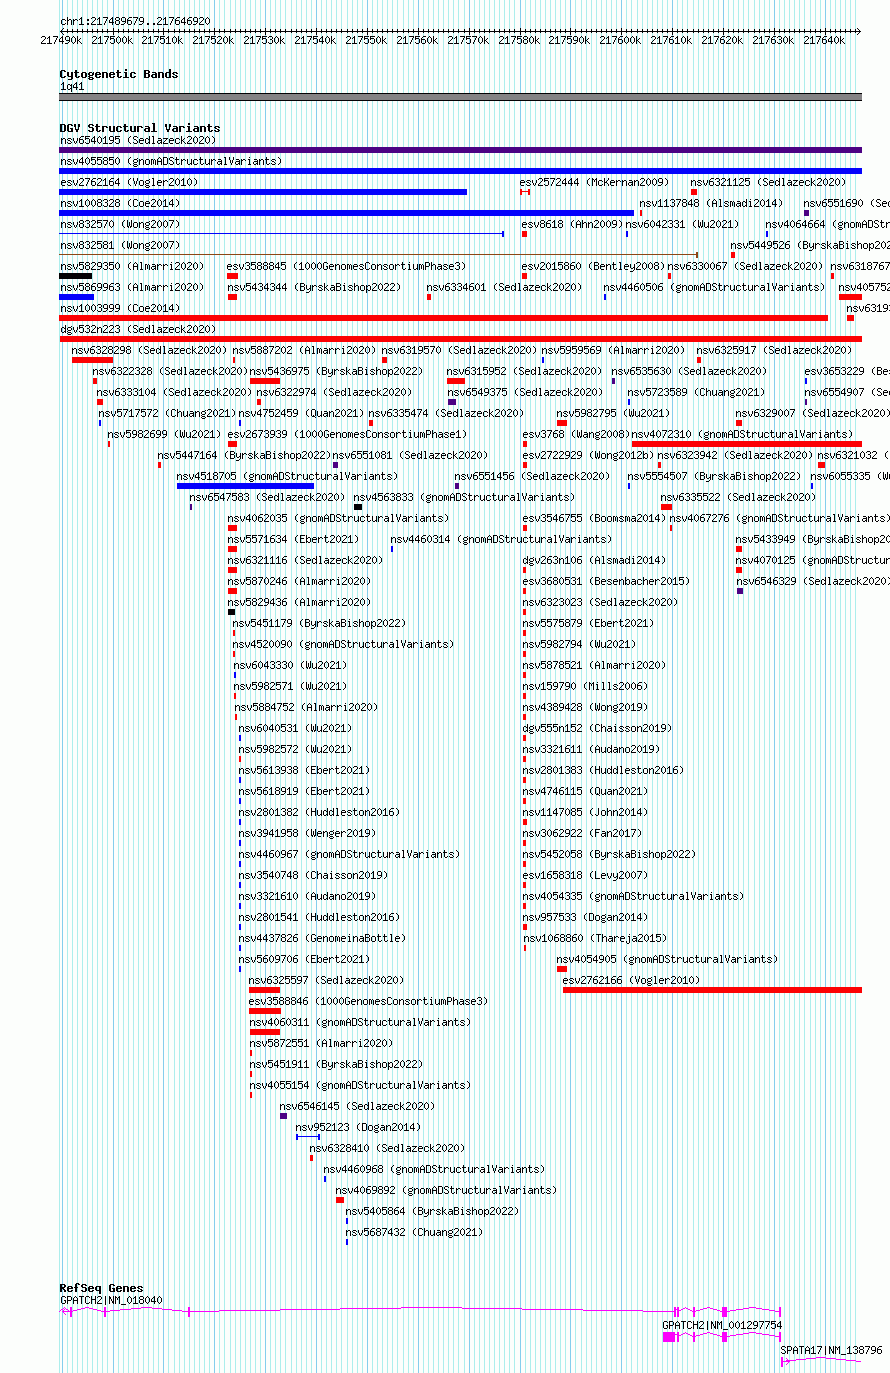Open nsv5434344 (ByrskaBishop2022) entry

pyautogui.click(x=314, y=287)
